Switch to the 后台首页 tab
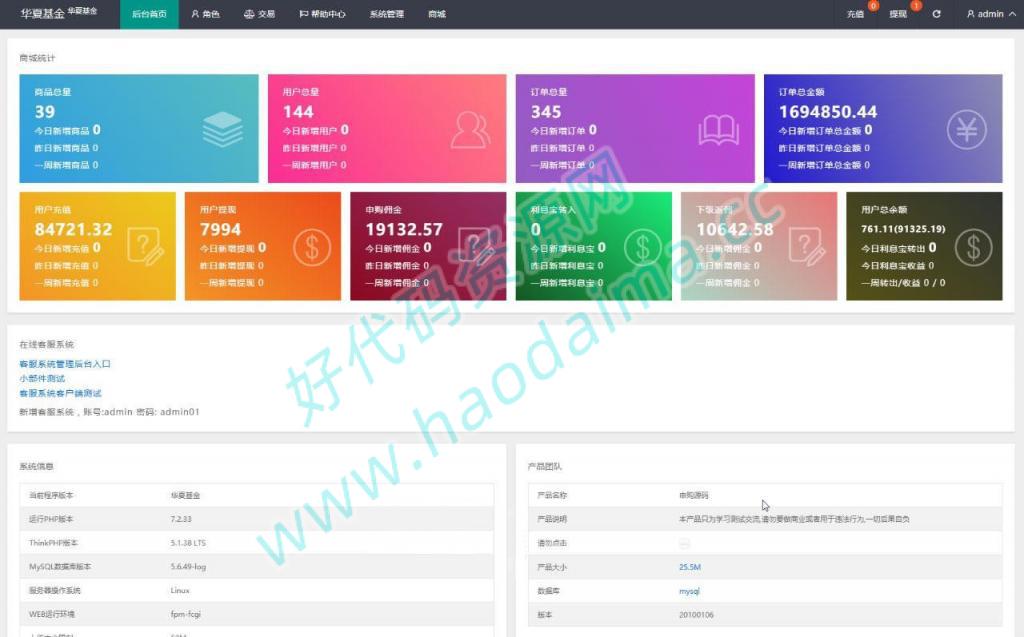Viewport: 1024px width, 637px height. (x=149, y=14)
